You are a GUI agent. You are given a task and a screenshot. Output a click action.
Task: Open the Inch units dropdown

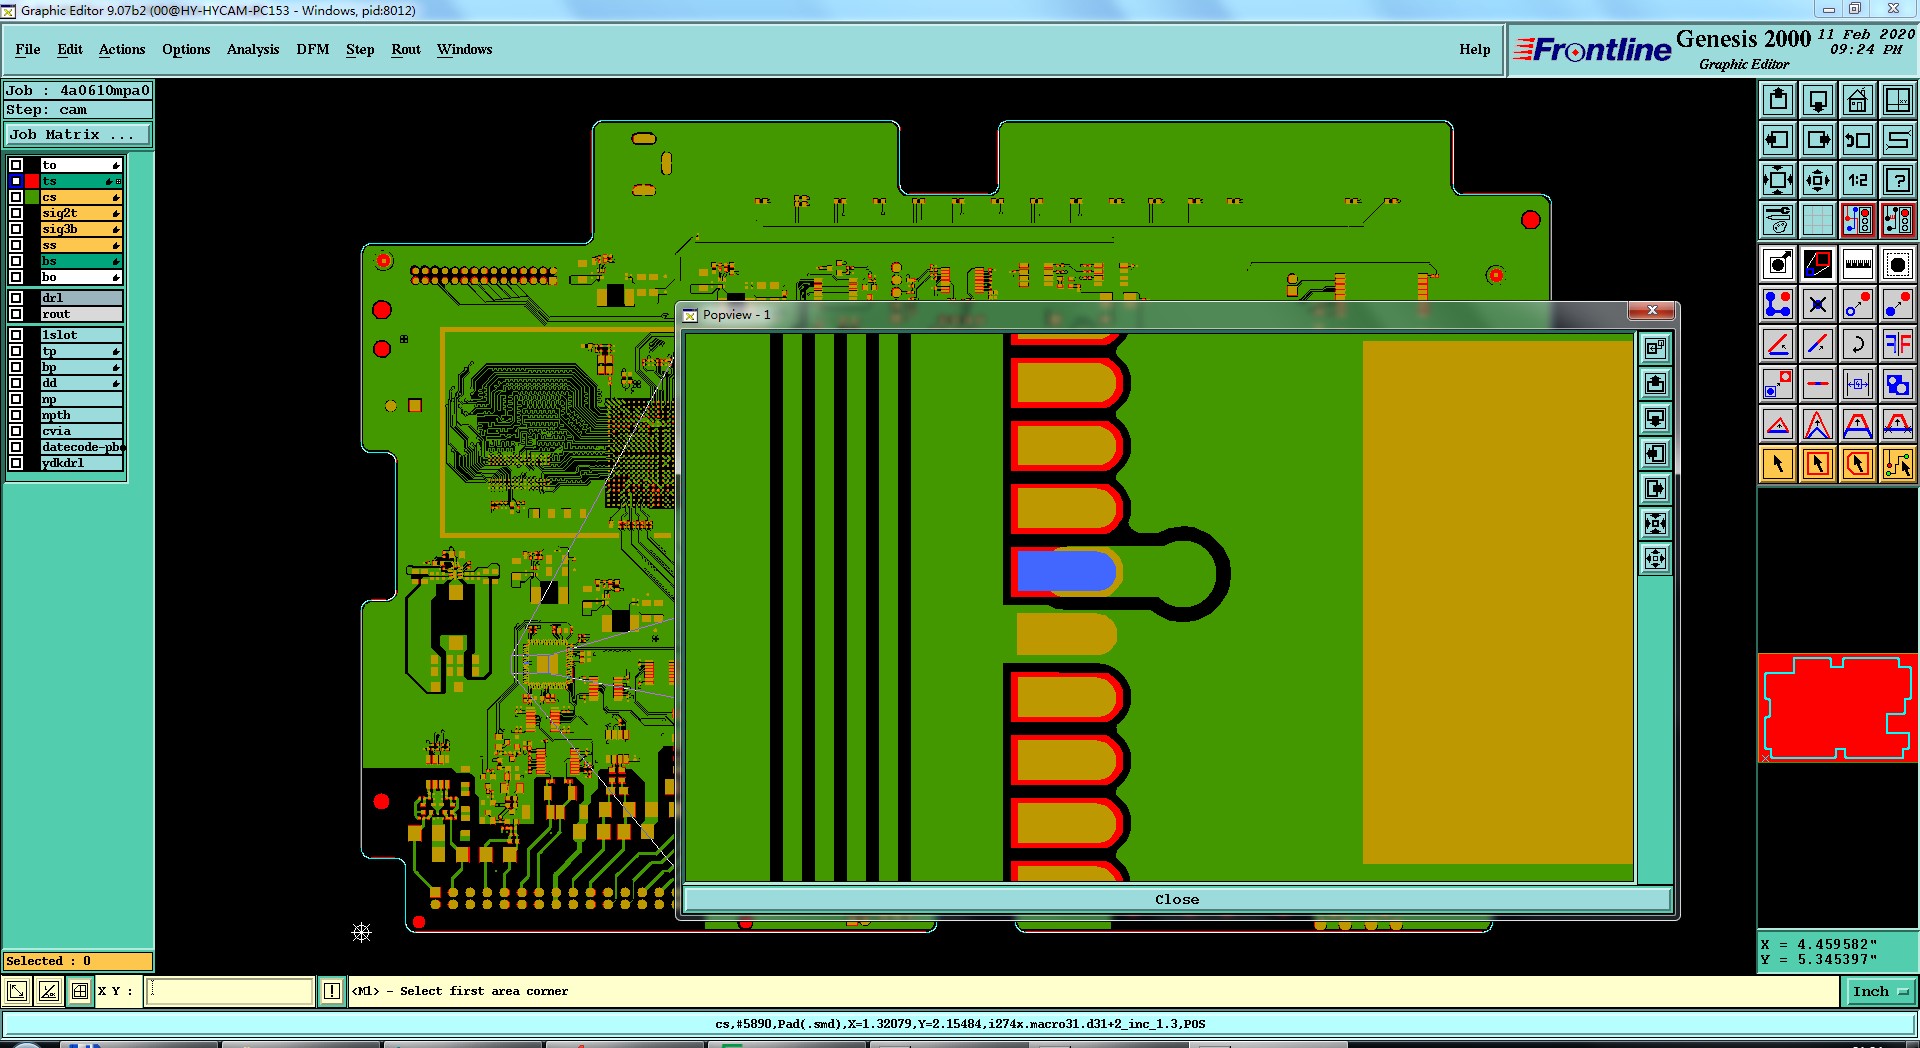[x=1880, y=992]
